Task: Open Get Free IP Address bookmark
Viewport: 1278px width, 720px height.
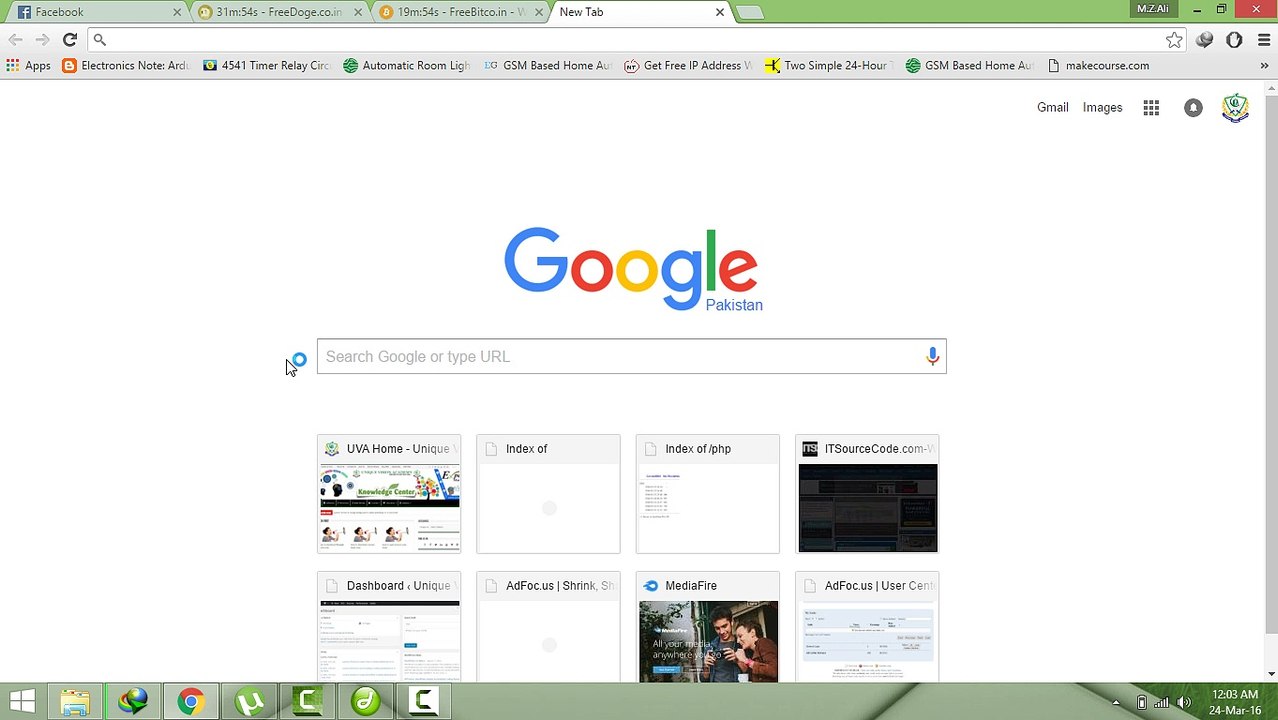Action: 688,66
